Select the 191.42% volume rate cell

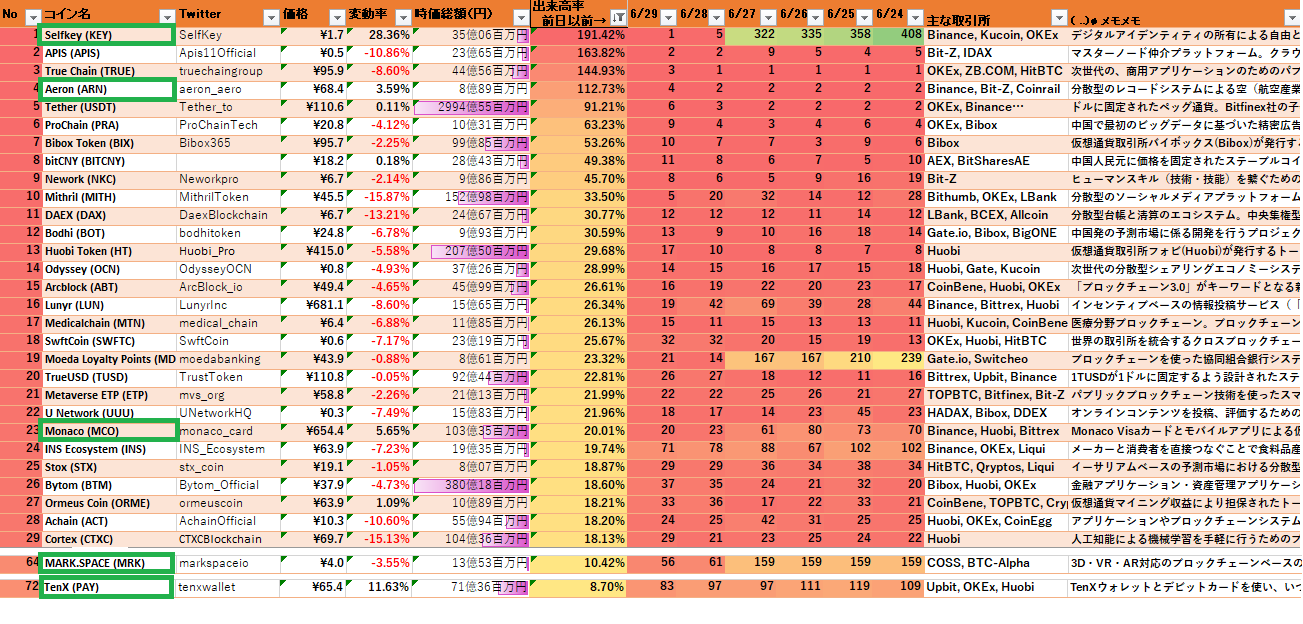click(580, 35)
